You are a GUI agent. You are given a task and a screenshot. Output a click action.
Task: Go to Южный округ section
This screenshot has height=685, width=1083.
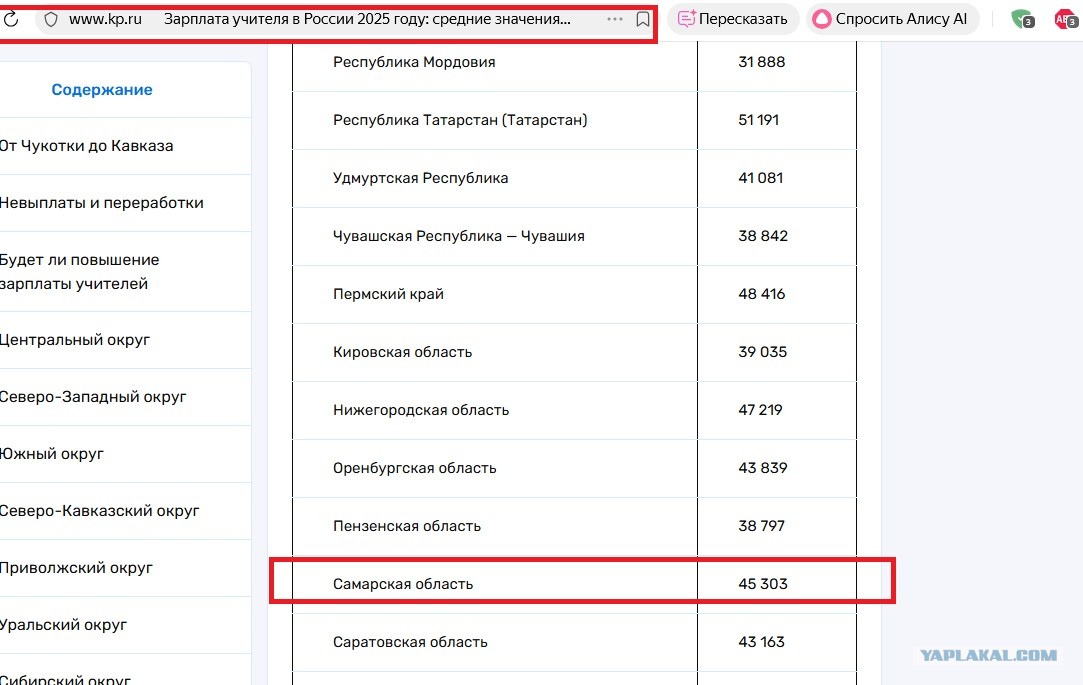click(x=52, y=454)
